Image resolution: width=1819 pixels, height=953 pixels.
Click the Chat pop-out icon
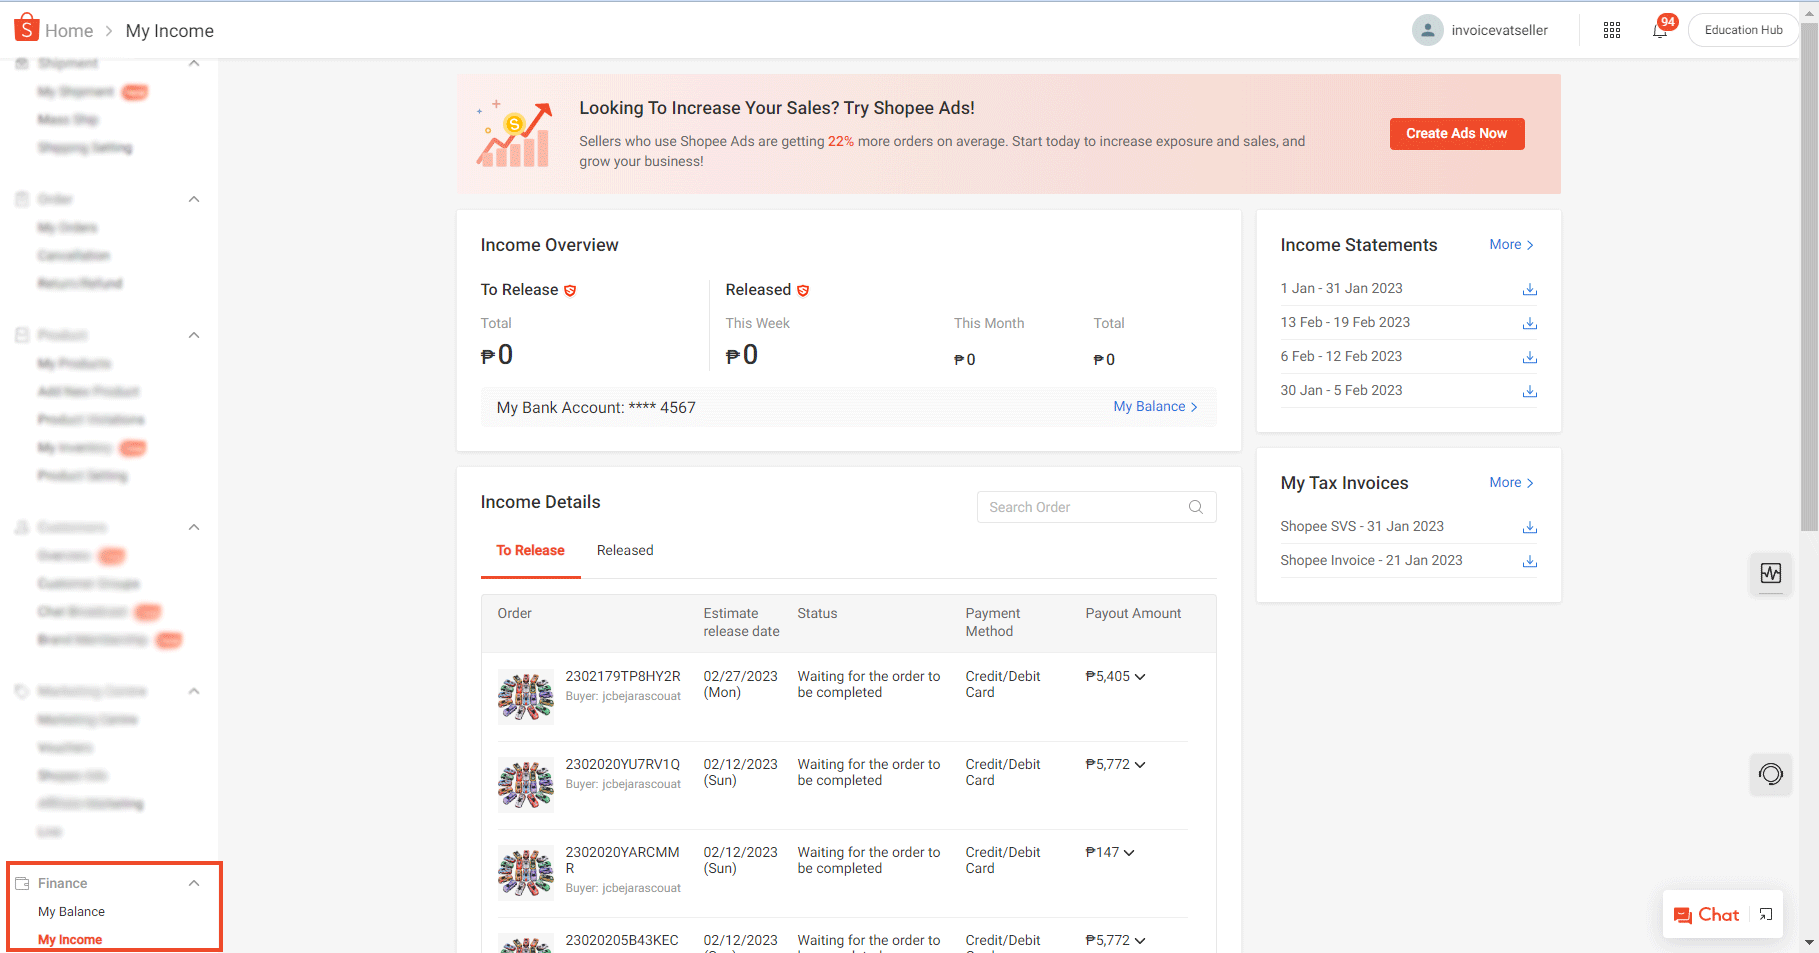point(1764,914)
